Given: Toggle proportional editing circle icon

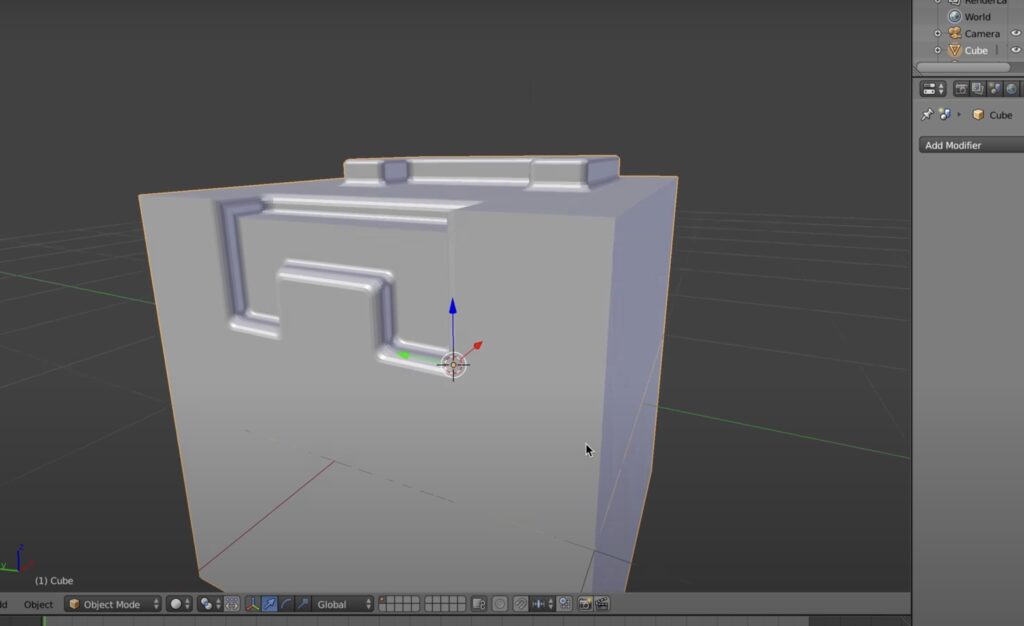Looking at the screenshot, I should click(x=500, y=604).
